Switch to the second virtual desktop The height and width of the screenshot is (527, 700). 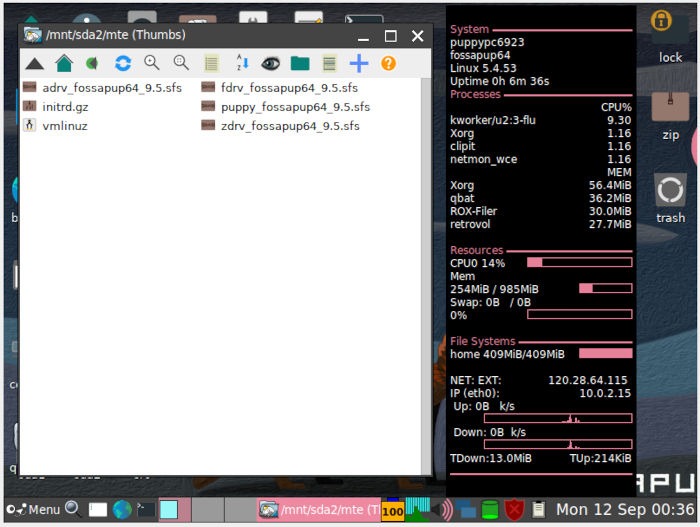point(208,510)
